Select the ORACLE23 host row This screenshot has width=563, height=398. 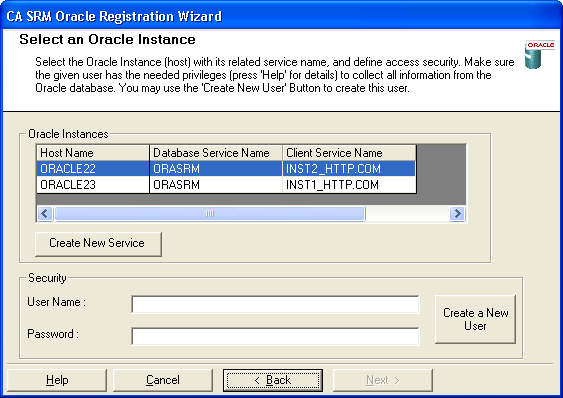pos(226,185)
